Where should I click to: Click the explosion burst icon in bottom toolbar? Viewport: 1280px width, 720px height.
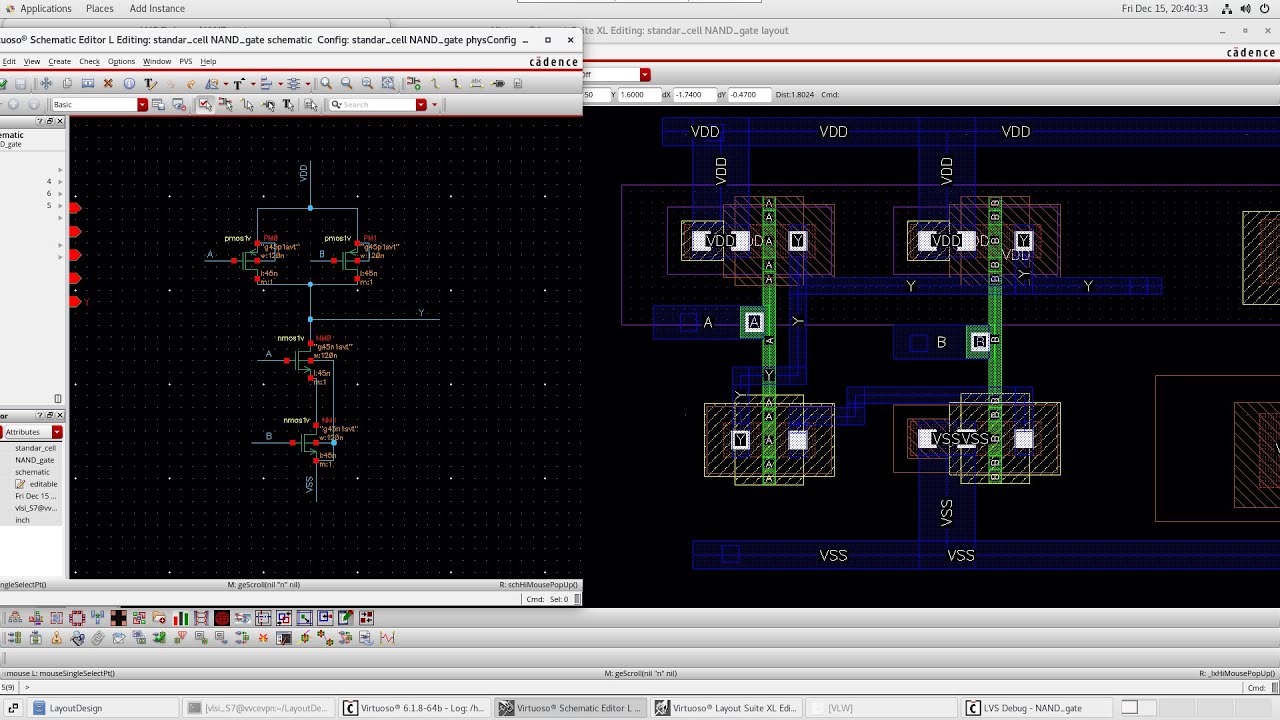pyautogui.click(x=263, y=637)
